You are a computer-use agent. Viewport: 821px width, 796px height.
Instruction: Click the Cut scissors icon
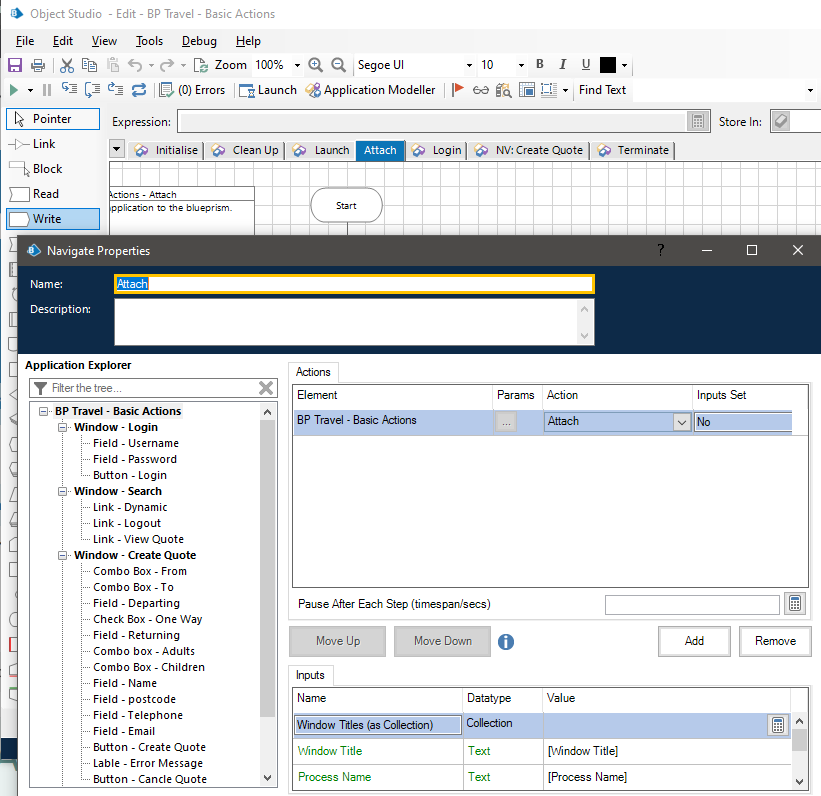[x=66, y=65]
